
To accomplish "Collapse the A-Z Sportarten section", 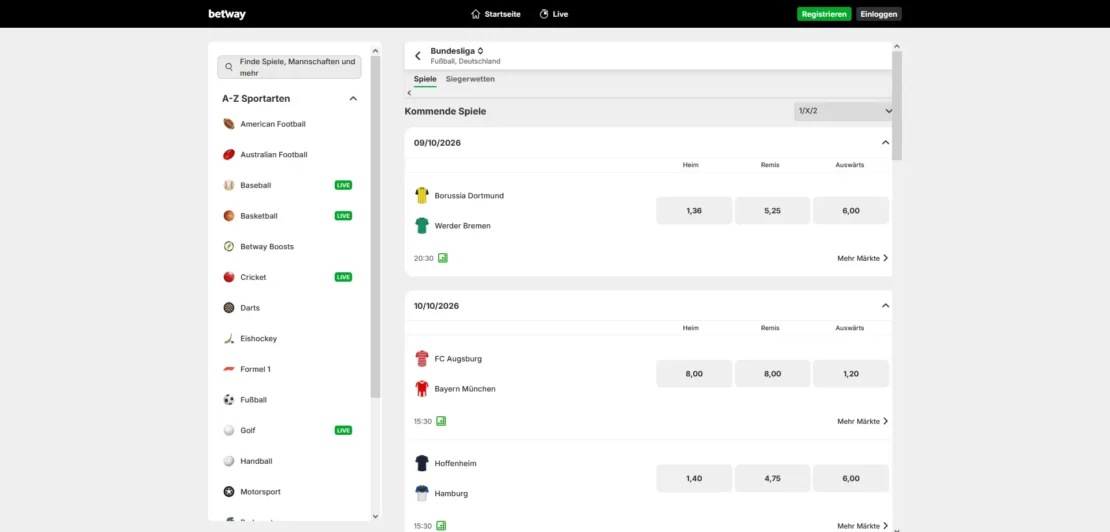I will [353, 99].
